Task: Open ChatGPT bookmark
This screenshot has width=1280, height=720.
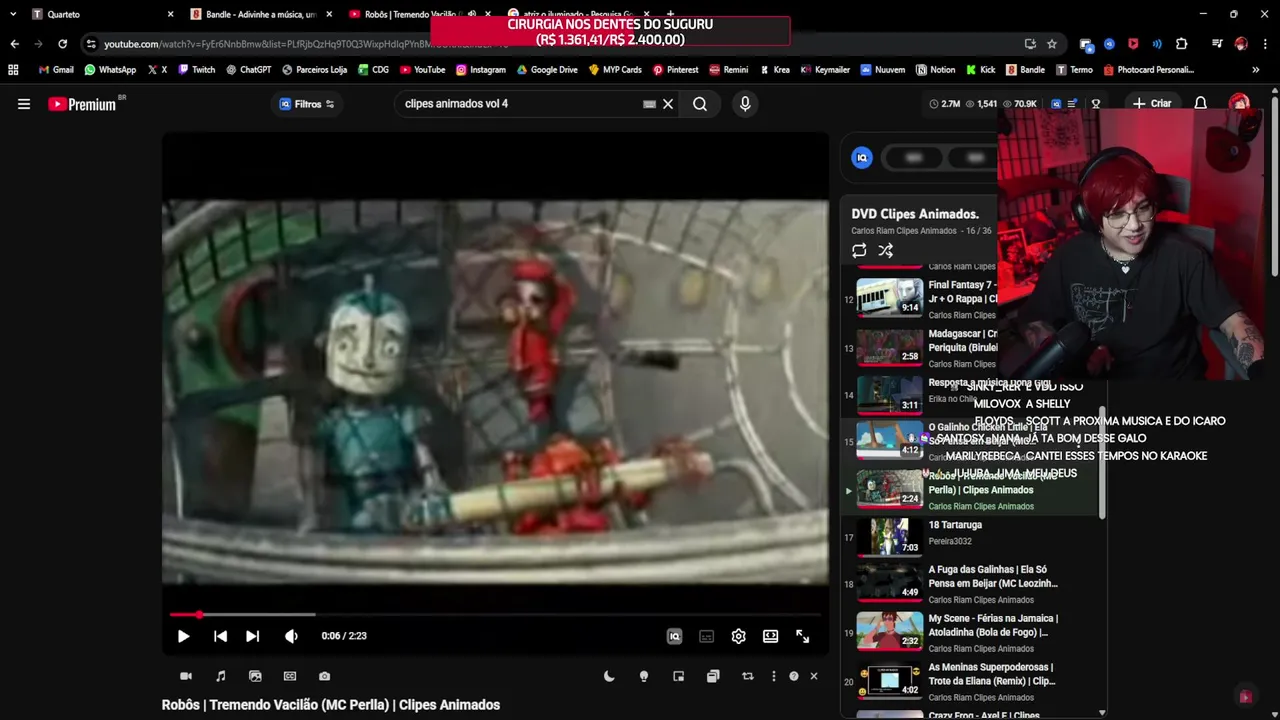Action: point(248,70)
